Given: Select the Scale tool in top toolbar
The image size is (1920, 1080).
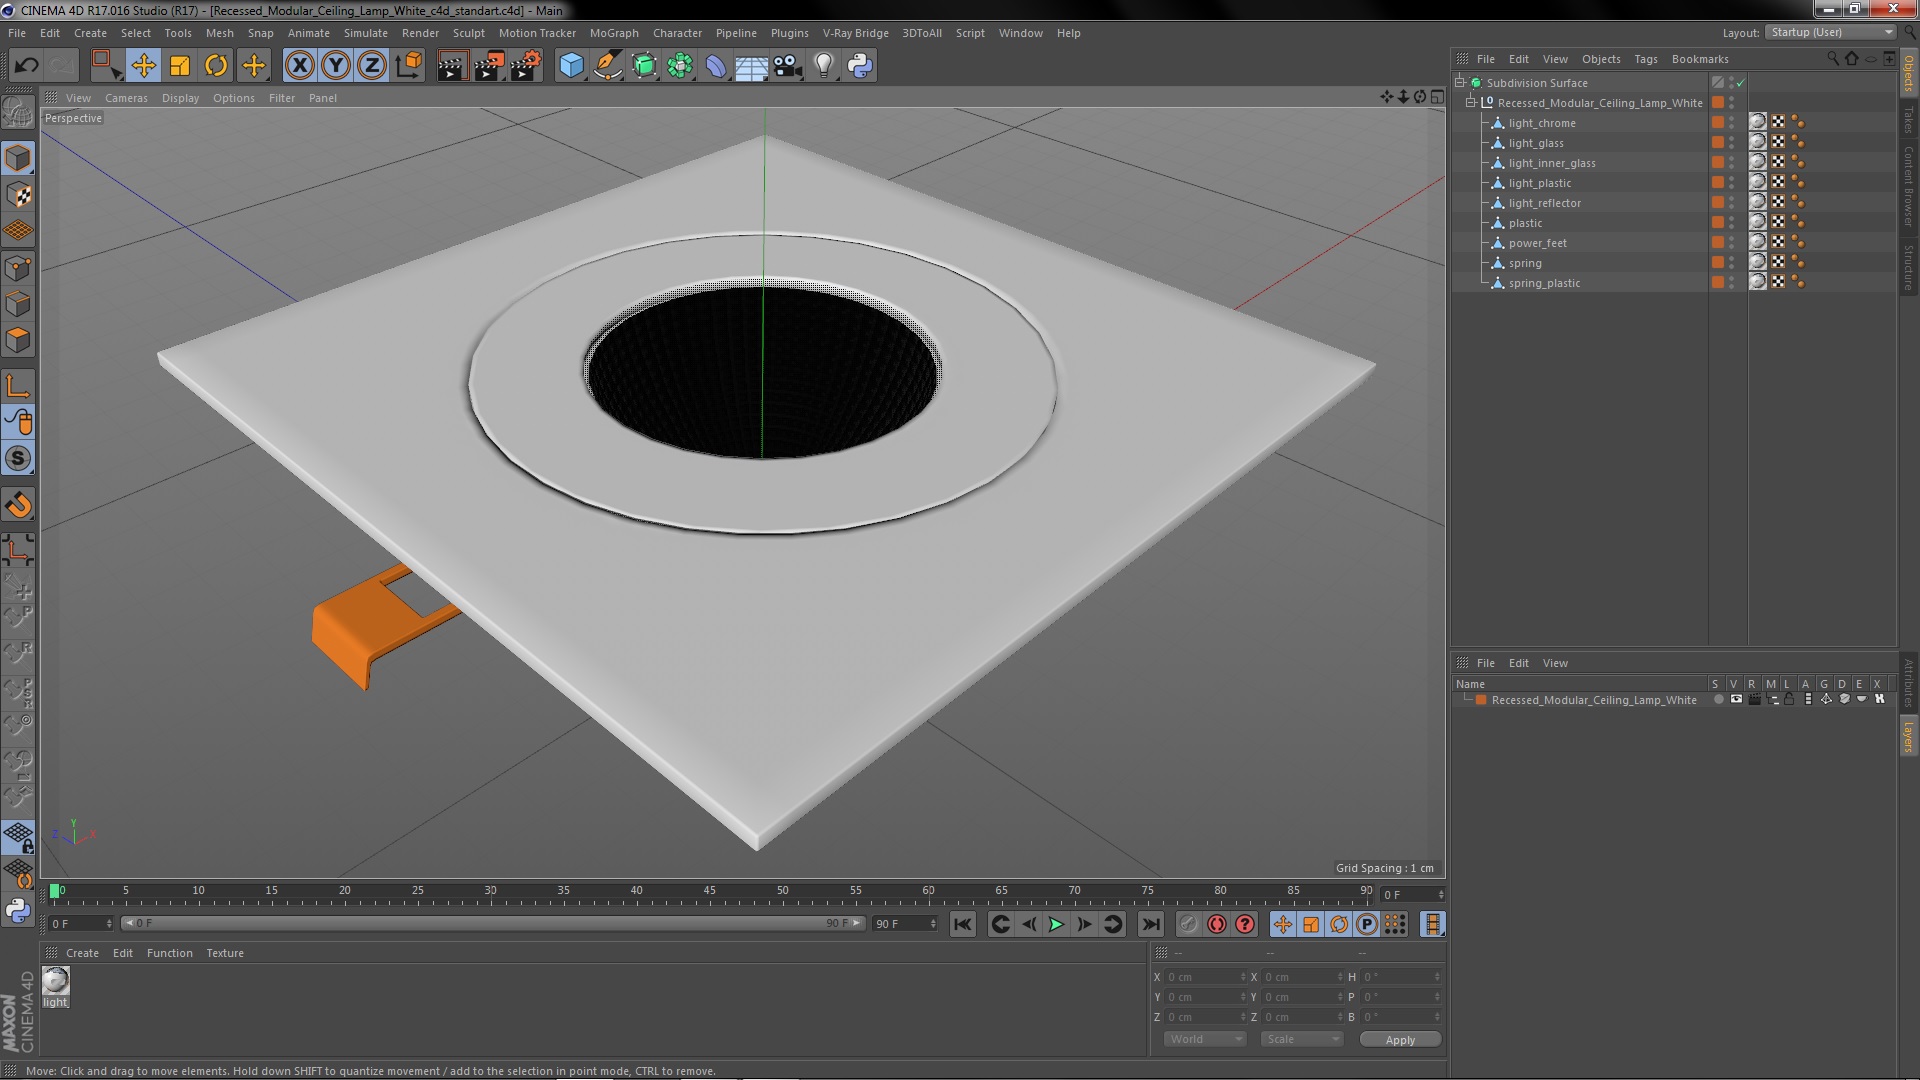Looking at the screenshot, I should coord(180,66).
